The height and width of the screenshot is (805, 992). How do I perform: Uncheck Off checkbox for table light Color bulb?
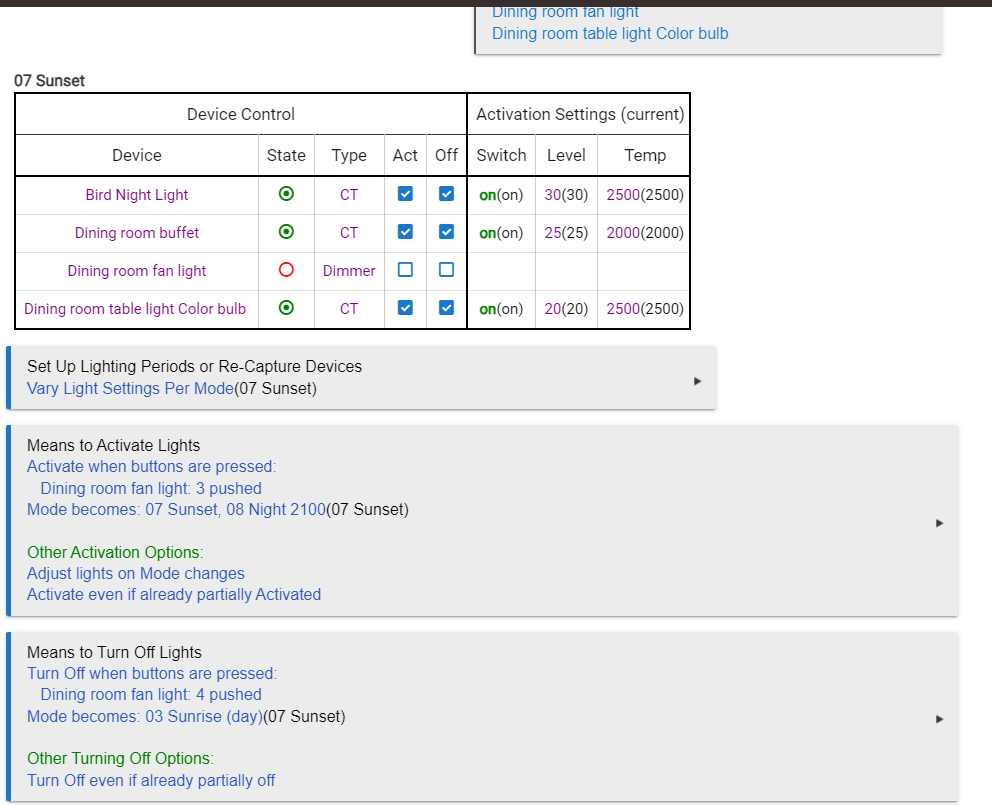click(446, 308)
